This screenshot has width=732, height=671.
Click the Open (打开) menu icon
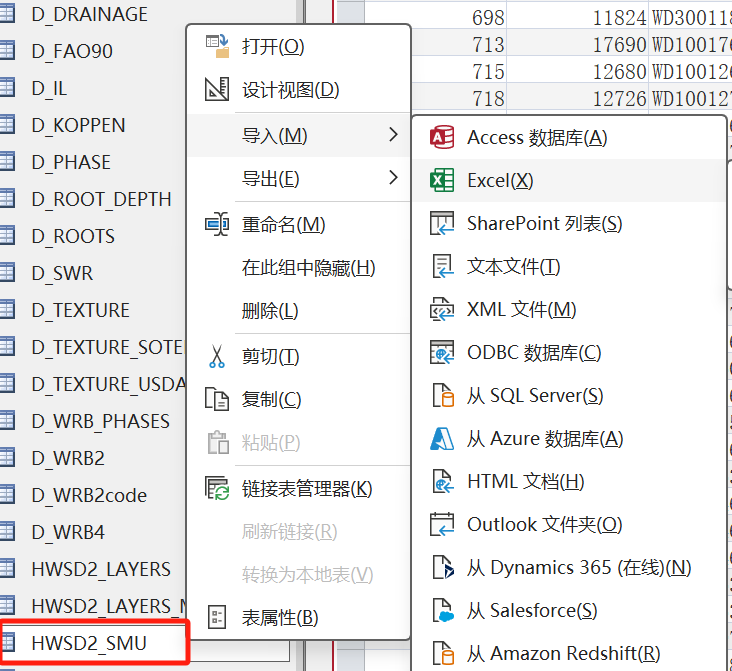[217, 46]
